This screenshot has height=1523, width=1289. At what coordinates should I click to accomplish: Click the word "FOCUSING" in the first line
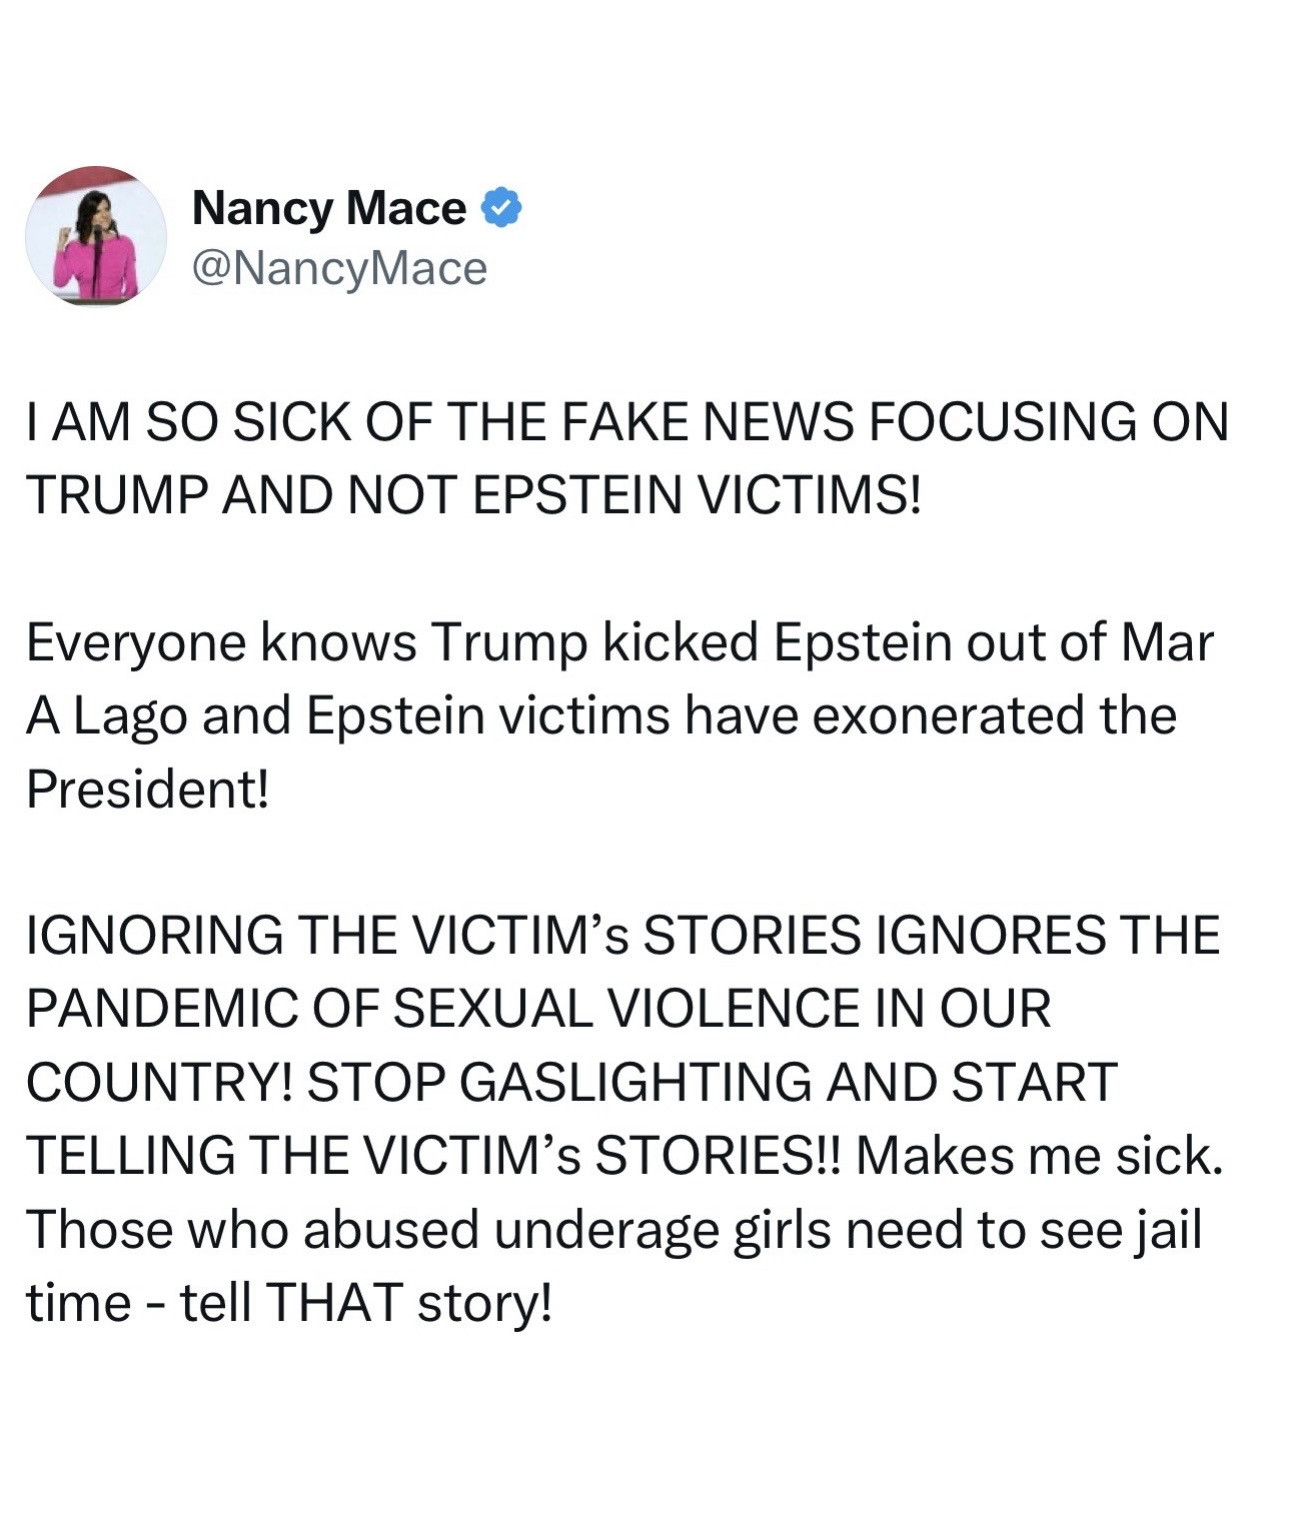coord(1001,421)
